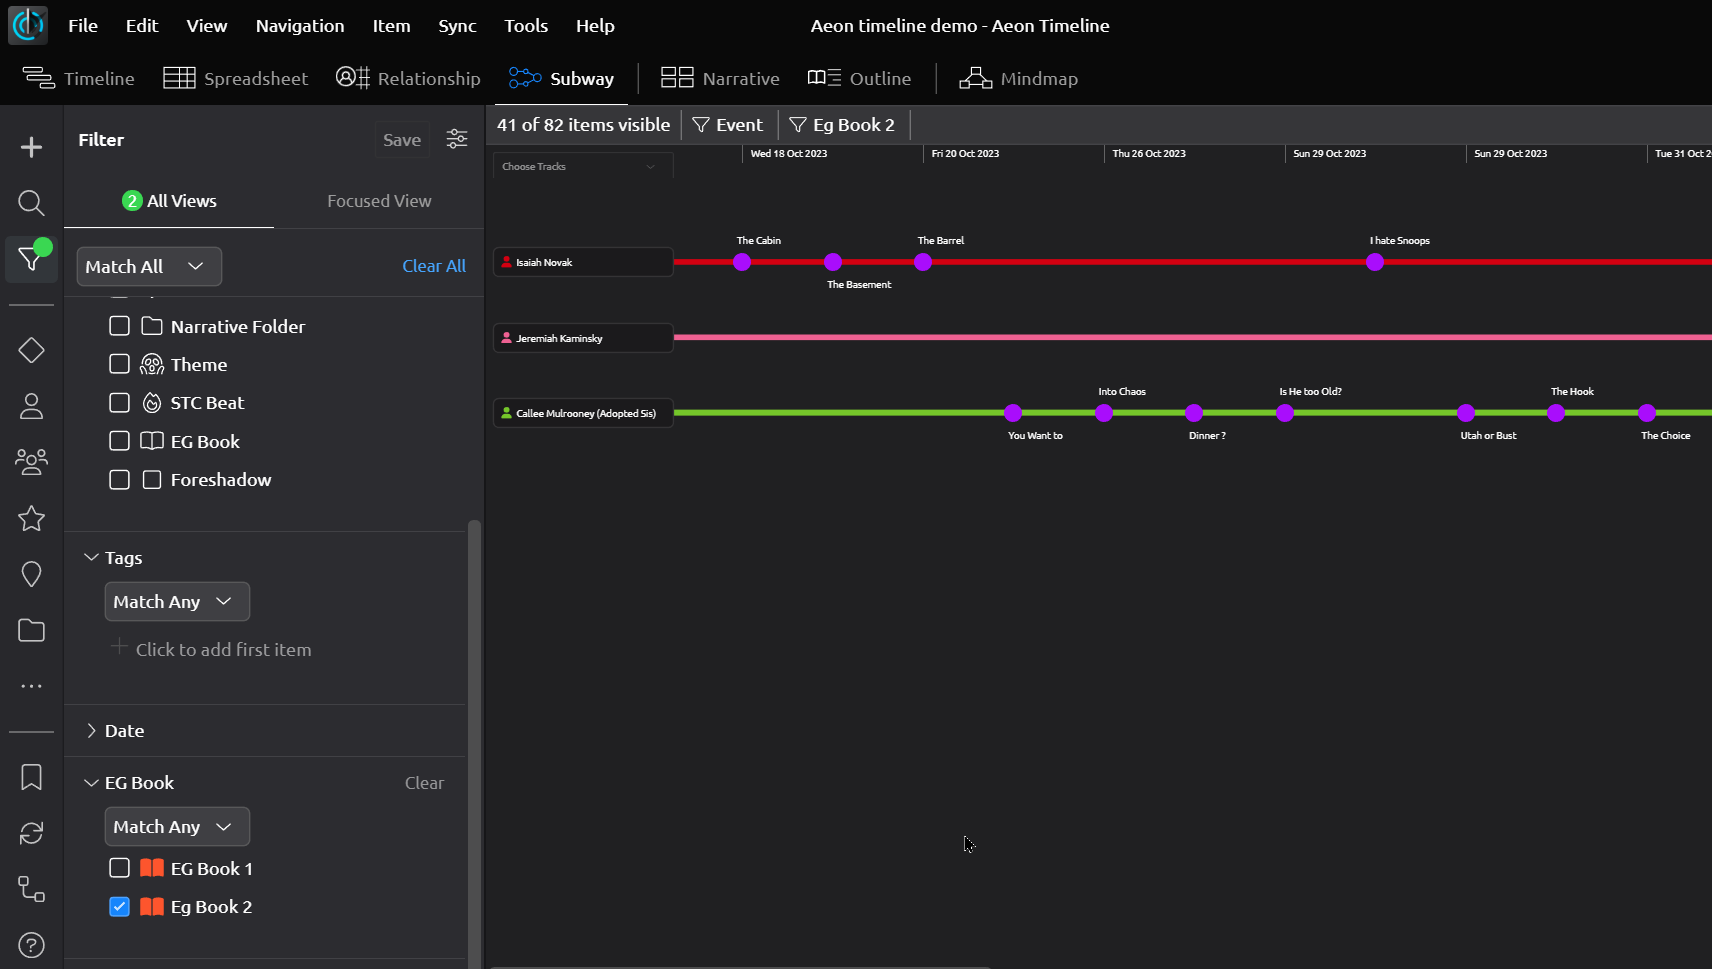Click the add item plus icon
The width and height of the screenshot is (1712, 969).
[x=31, y=147]
